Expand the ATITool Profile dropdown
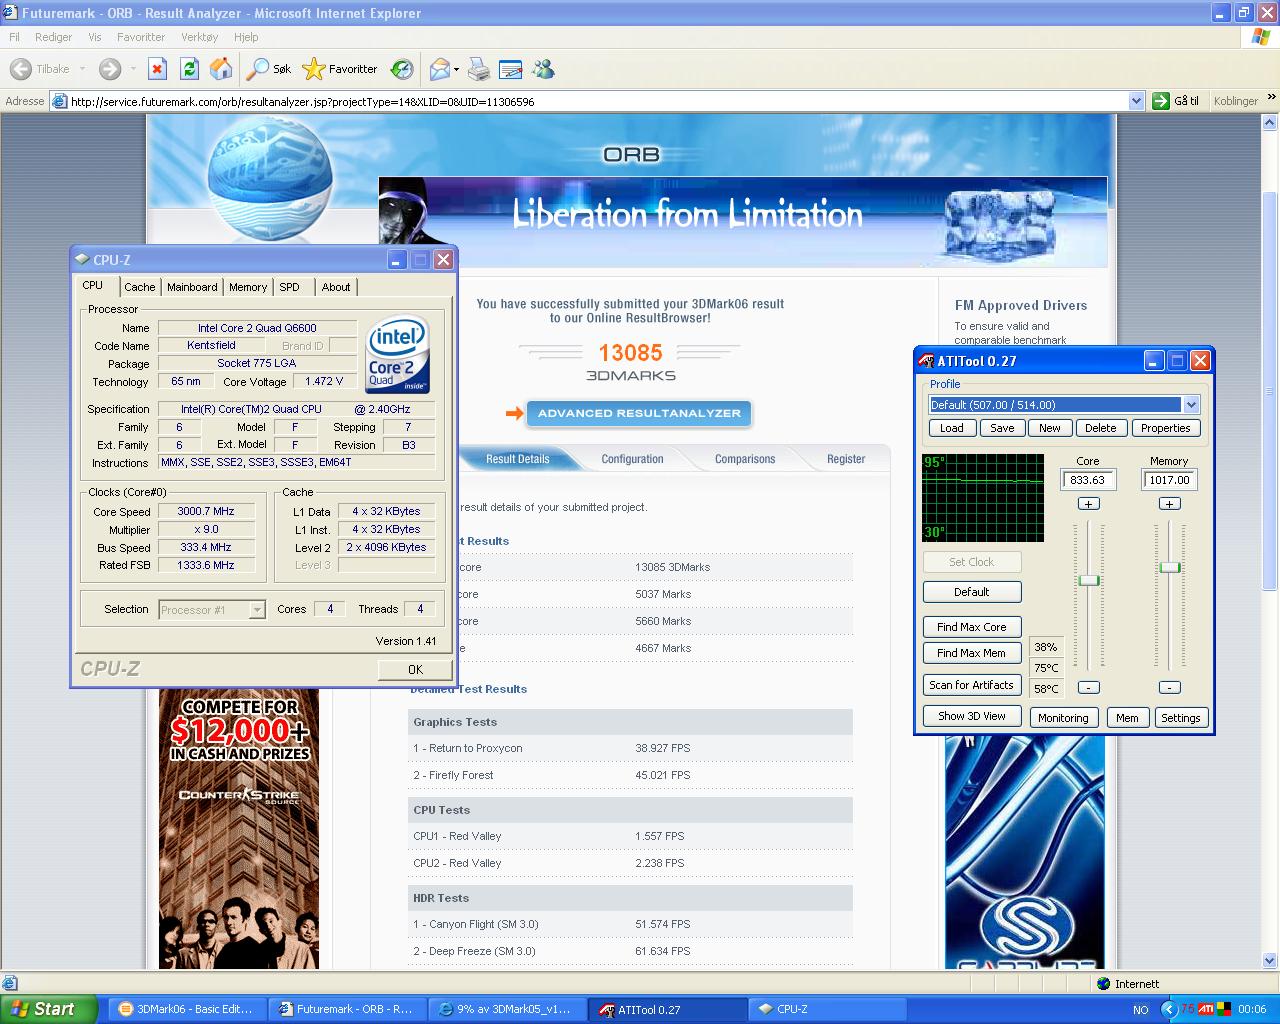Image resolution: width=1280 pixels, height=1024 pixels. 1191,405
